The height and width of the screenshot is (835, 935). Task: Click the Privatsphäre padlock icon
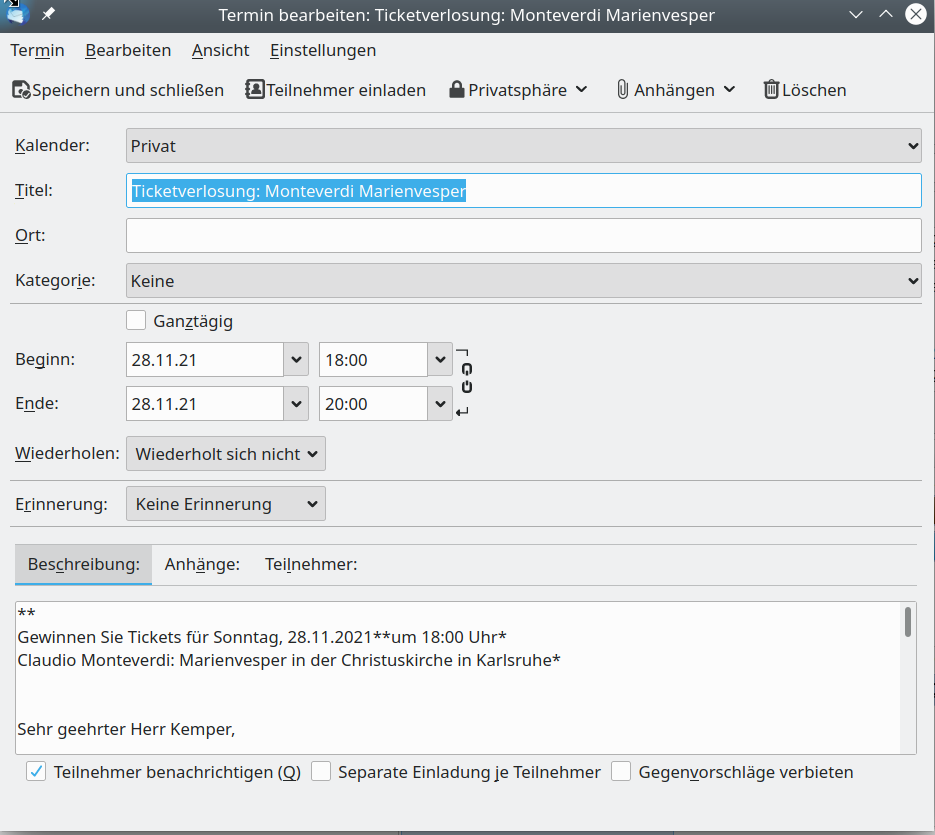457,90
